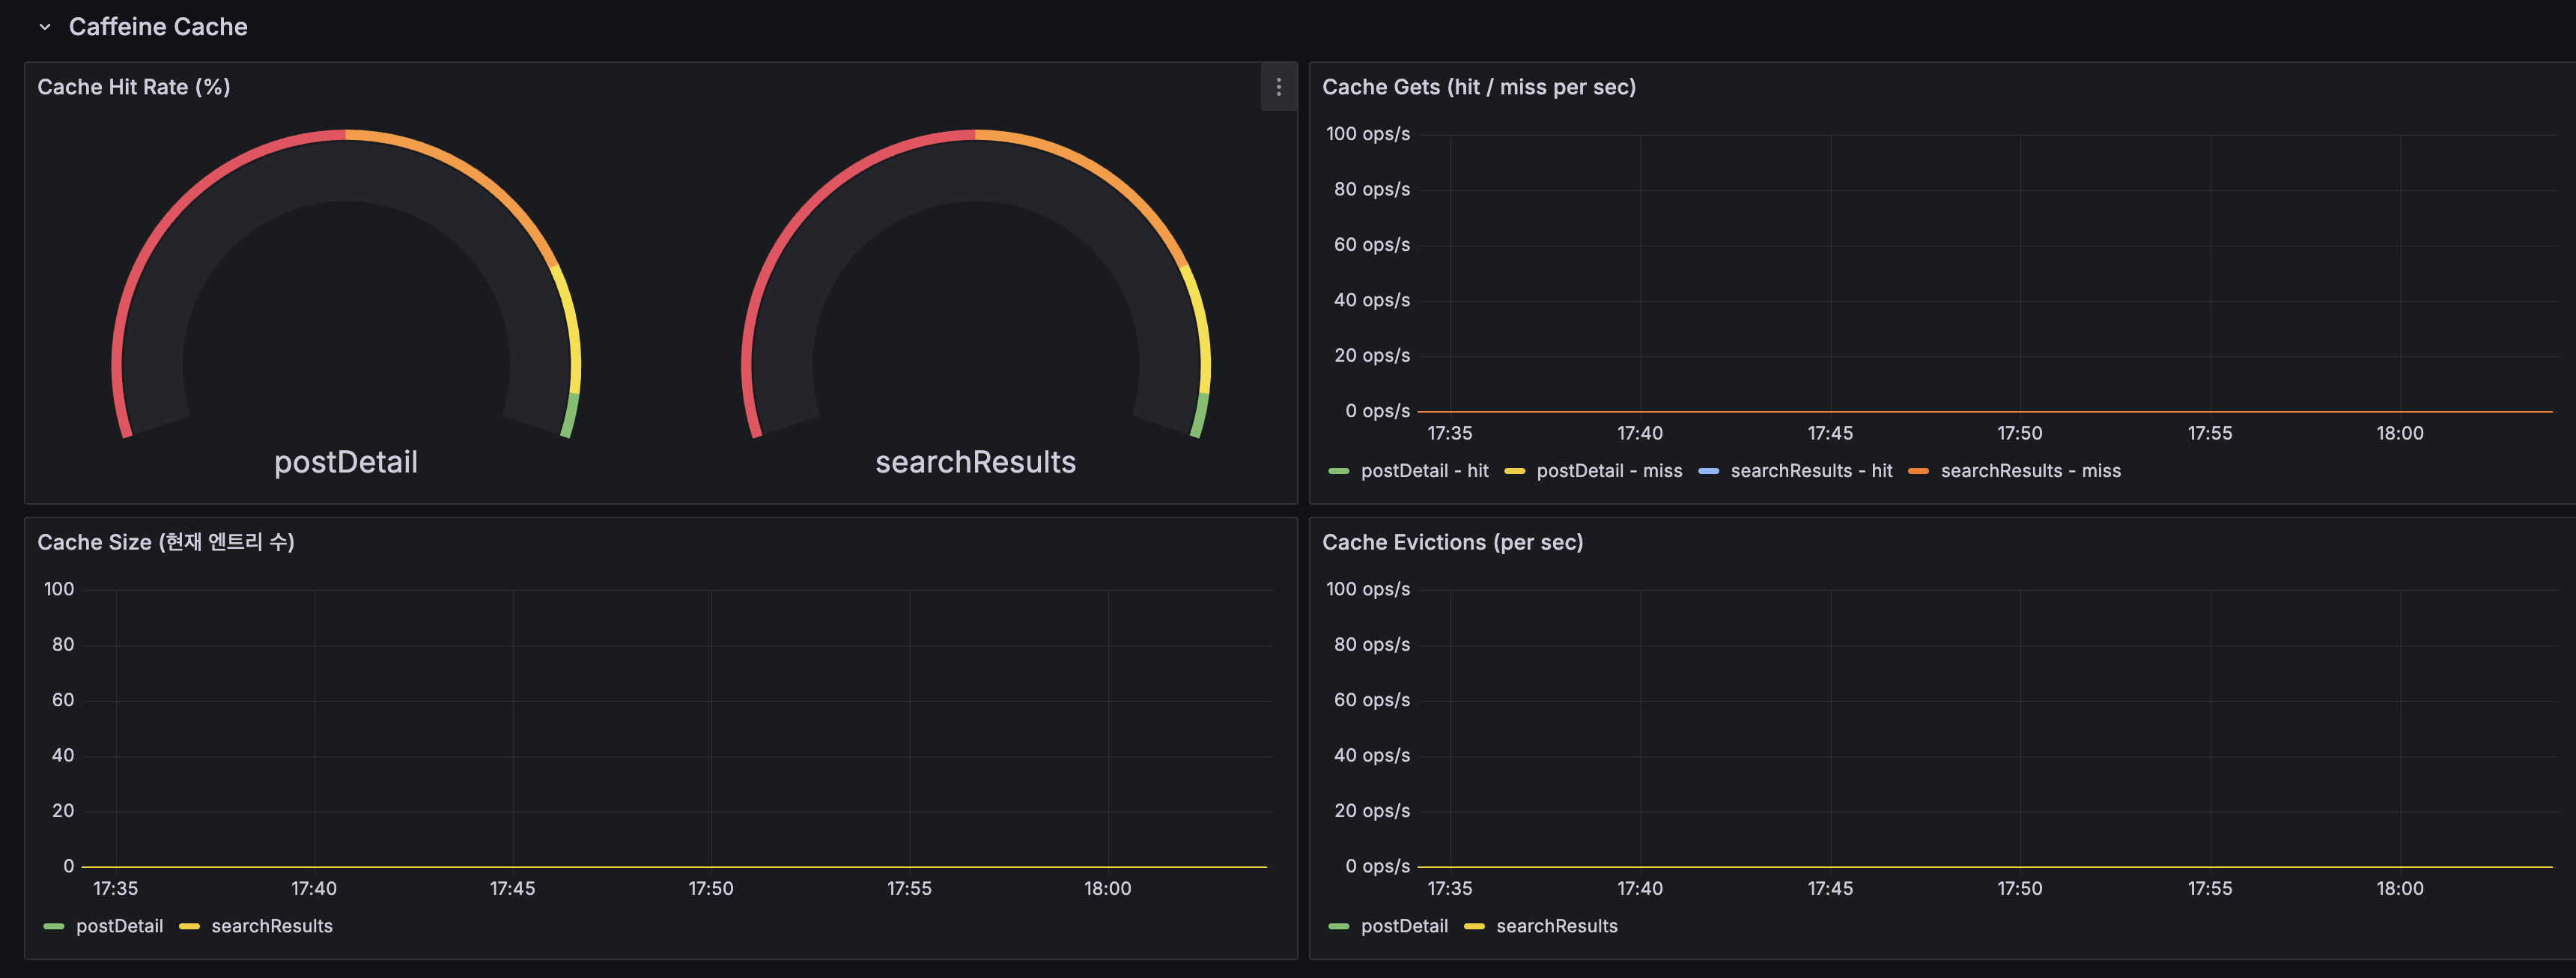Image resolution: width=2576 pixels, height=978 pixels.
Task: Open the Cache Size panel title menu
Action: [x=166, y=542]
